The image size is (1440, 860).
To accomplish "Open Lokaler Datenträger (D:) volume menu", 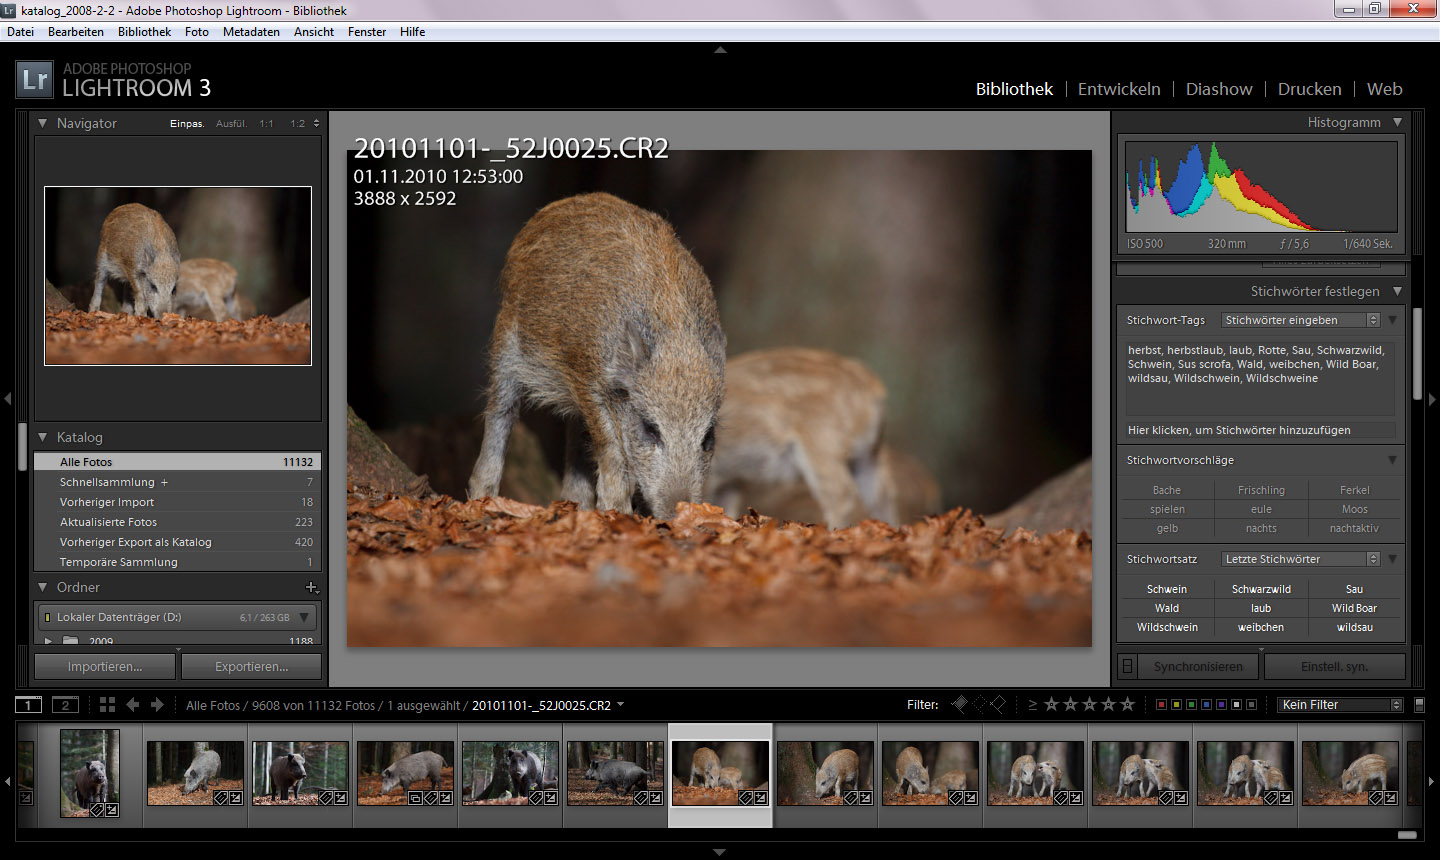I will [304, 617].
